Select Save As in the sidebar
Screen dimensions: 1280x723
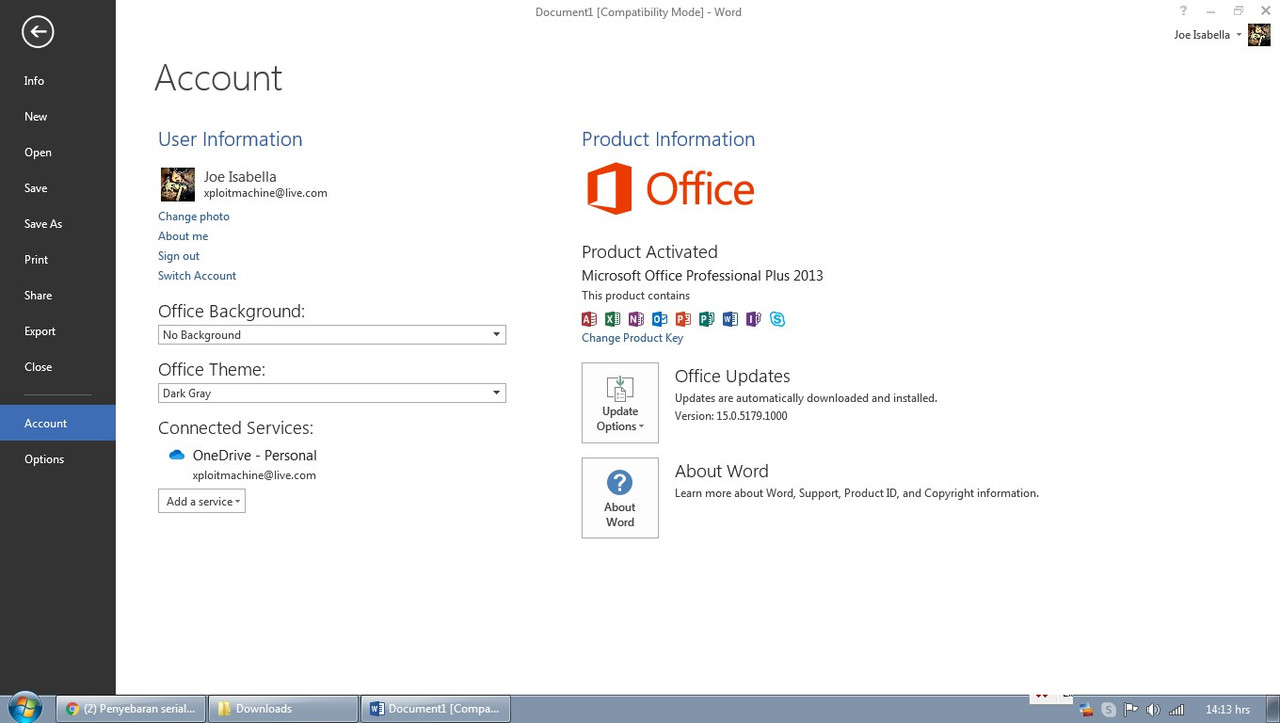(43, 224)
